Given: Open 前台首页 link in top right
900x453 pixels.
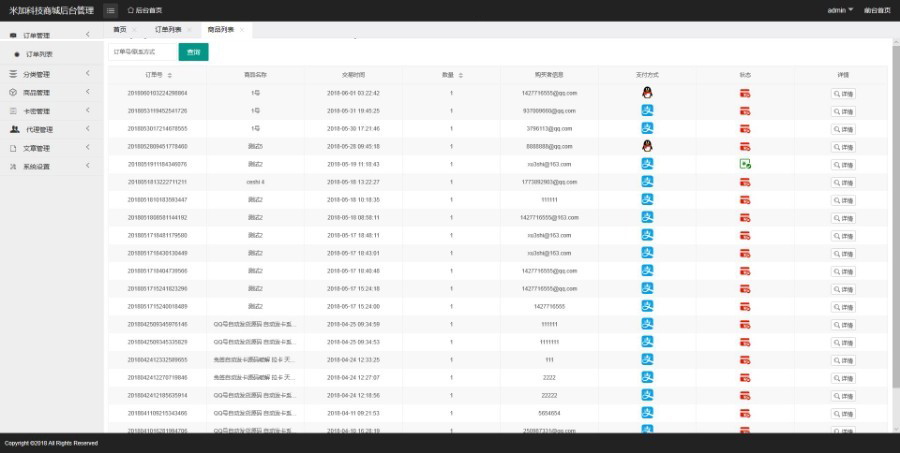Looking at the screenshot, I should (877, 10).
